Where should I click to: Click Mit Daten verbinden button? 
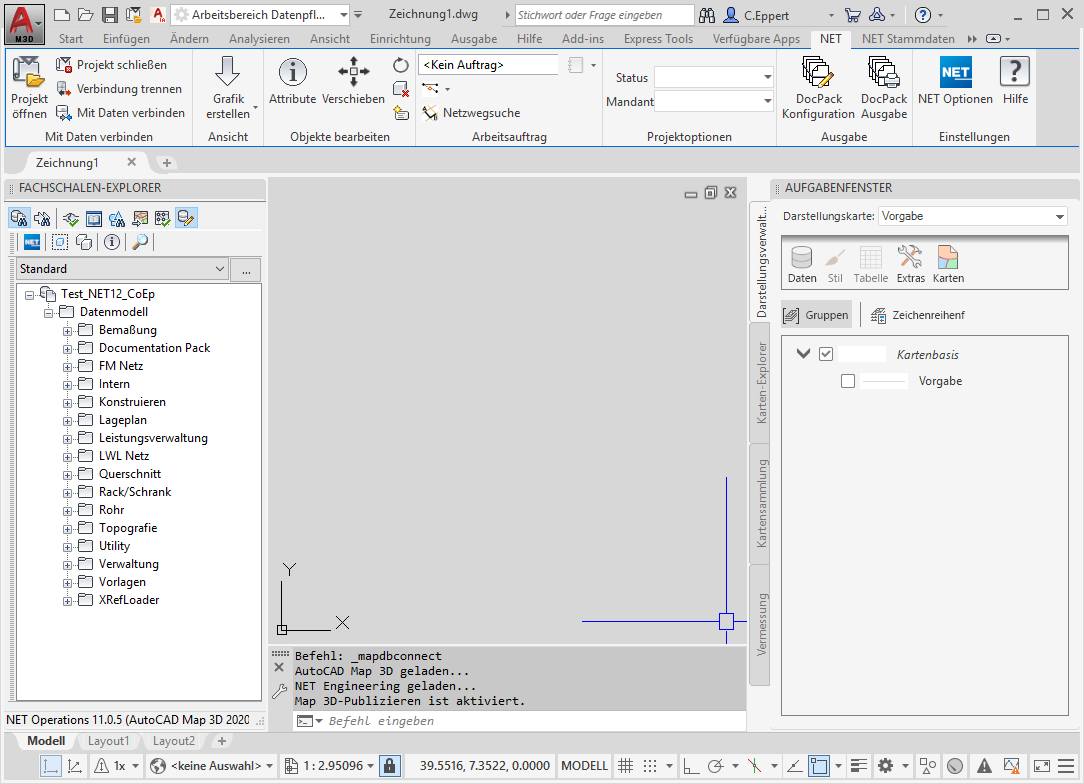[120, 113]
